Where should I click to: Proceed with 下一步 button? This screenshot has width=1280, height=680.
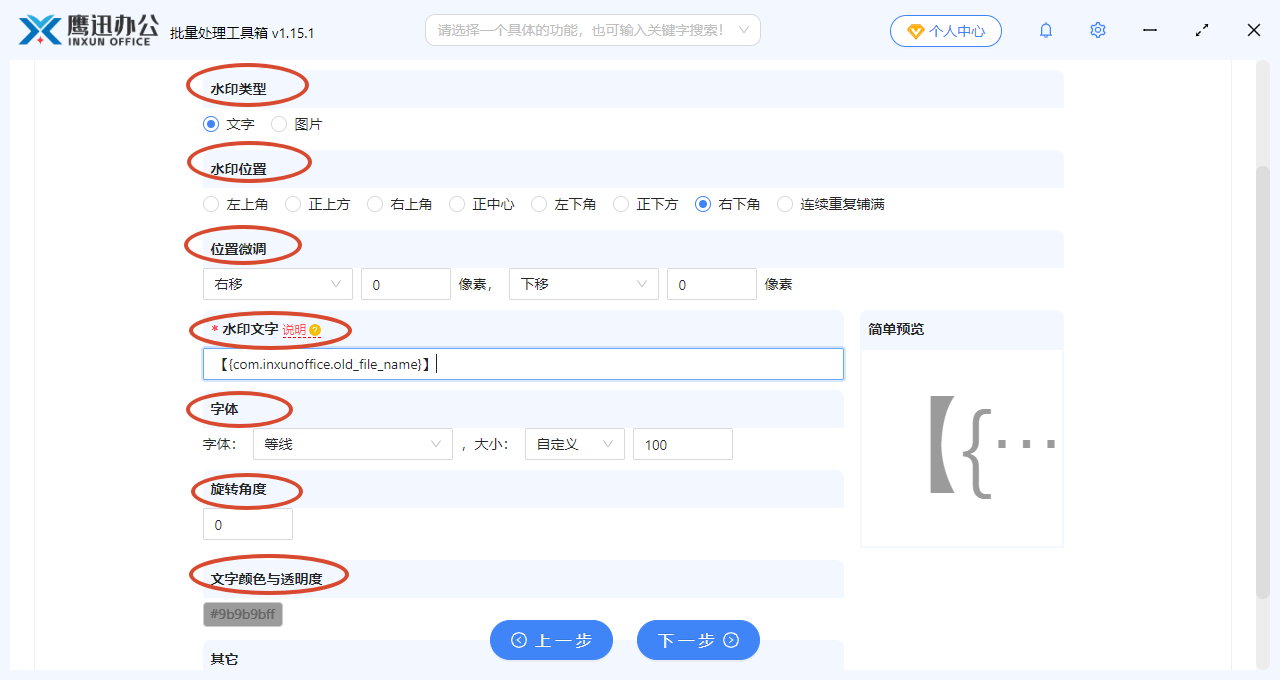coord(698,640)
